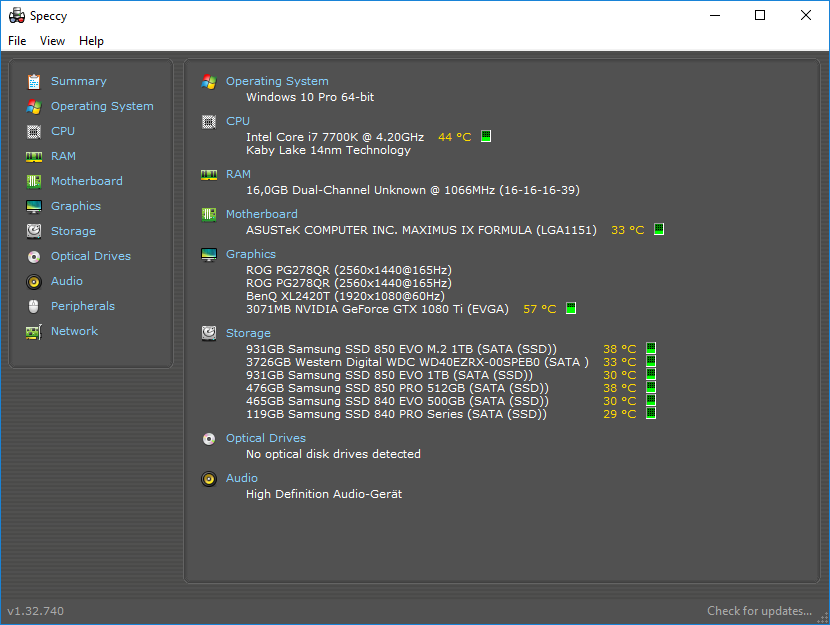This screenshot has height=625, width=830.
Task: Open the Operating System heading link
Action: point(277,82)
